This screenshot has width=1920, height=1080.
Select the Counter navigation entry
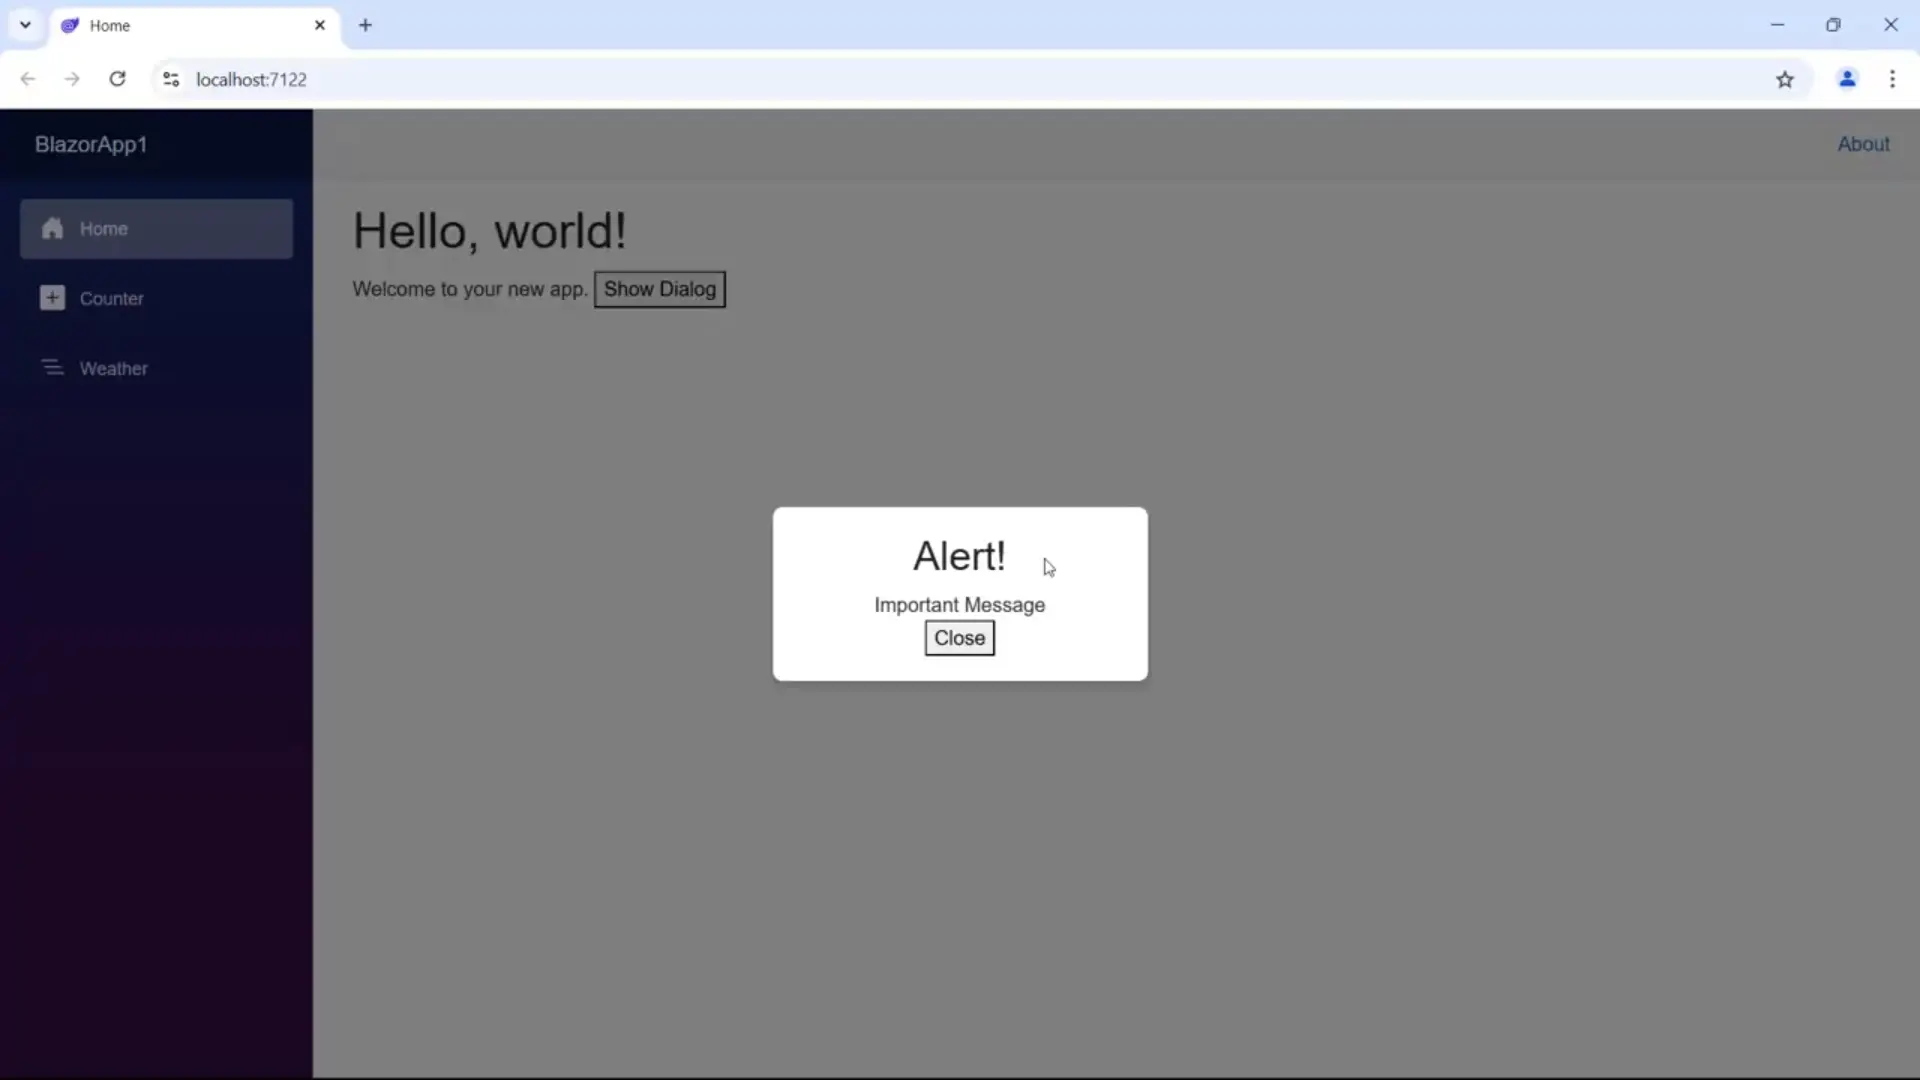click(112, 297)
